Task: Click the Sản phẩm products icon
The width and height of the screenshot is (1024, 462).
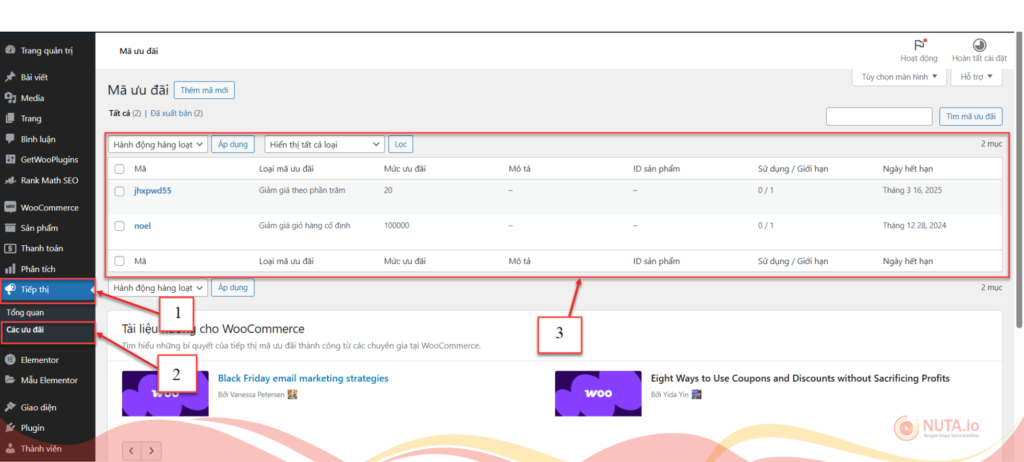Action: (10, 228)
